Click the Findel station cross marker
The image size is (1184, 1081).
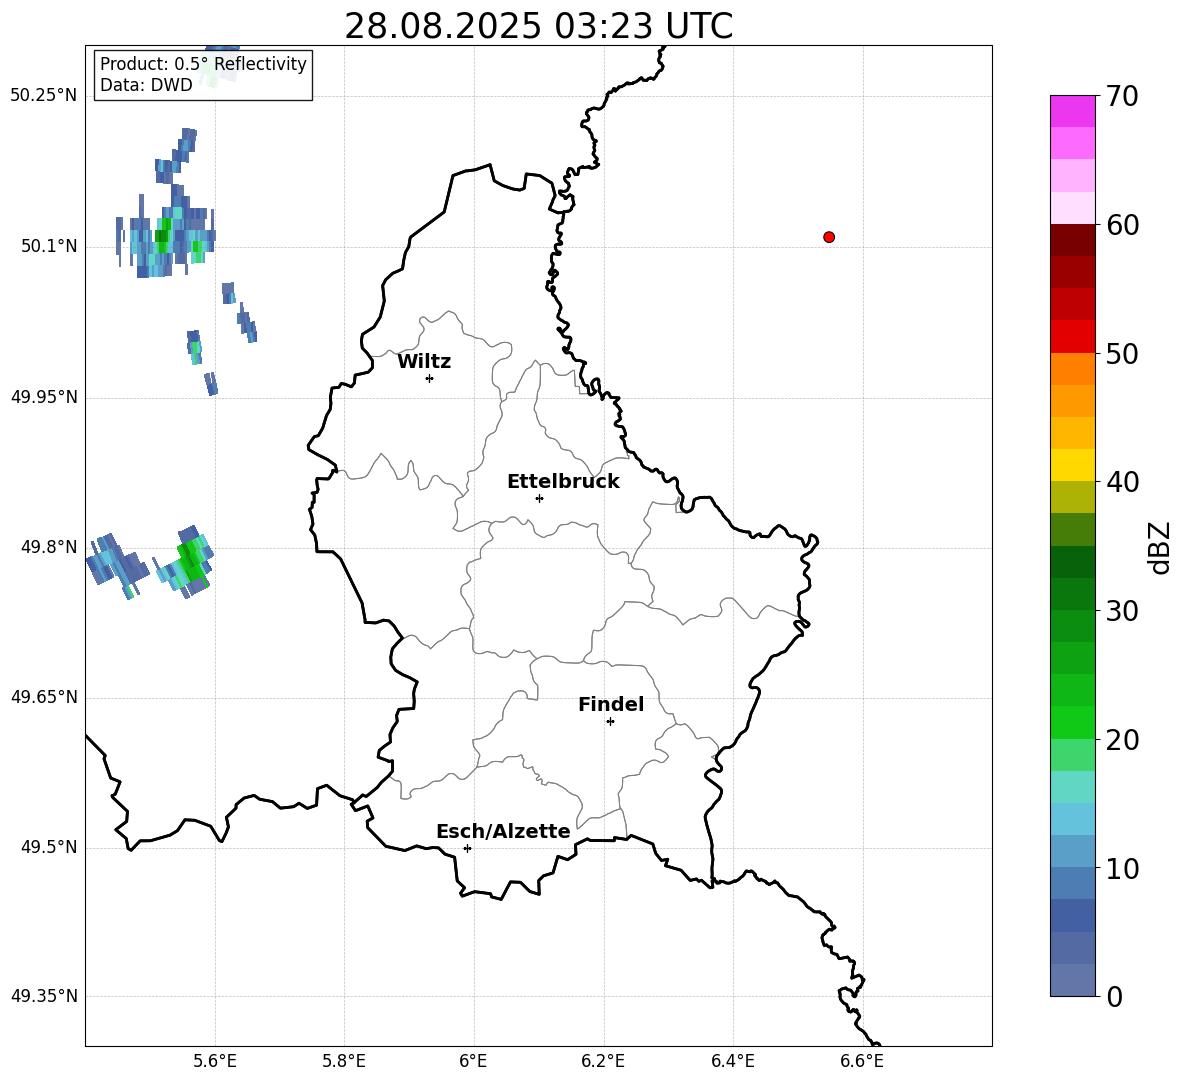point(610,722)
